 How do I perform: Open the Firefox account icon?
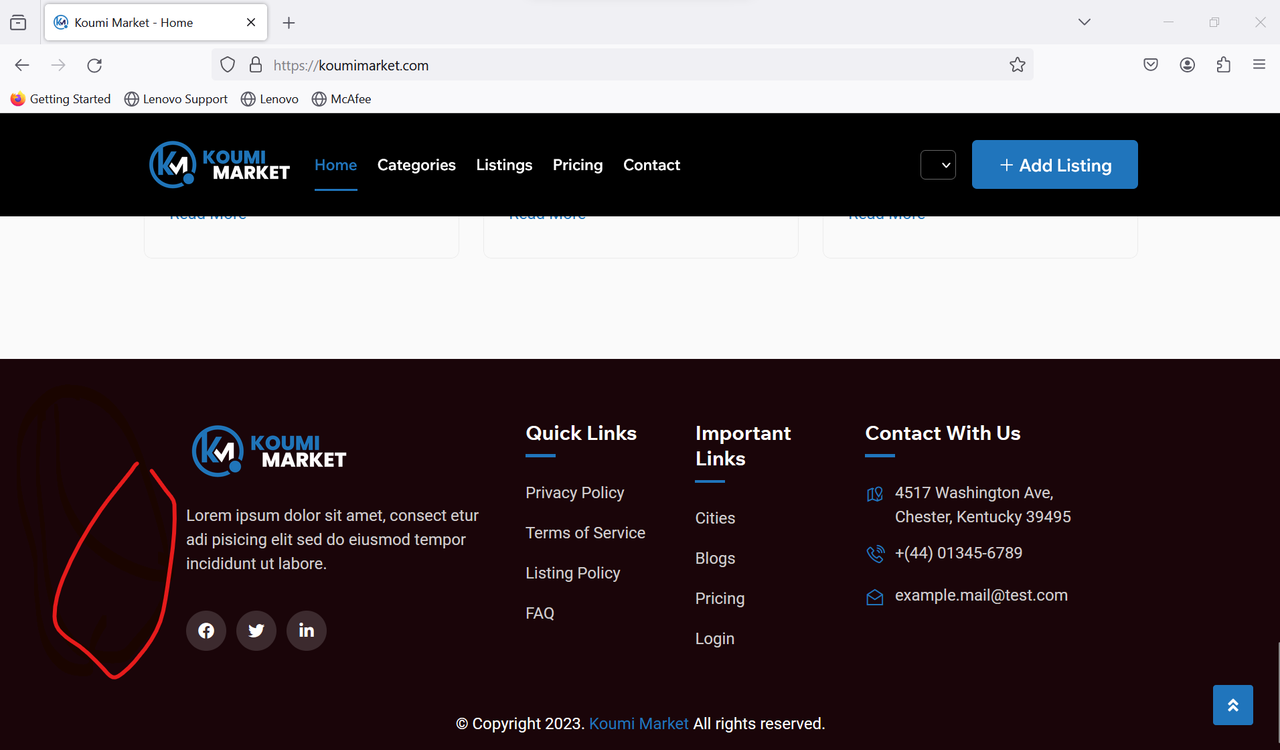[x=1187, y=64]
